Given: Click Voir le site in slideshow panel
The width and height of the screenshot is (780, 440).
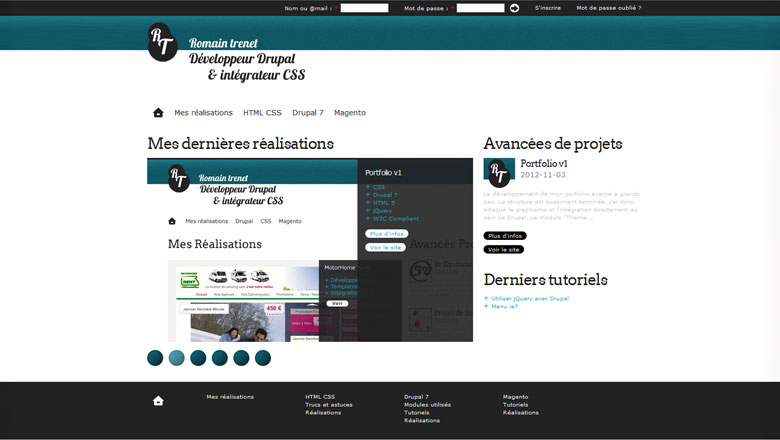Looking at the screenshot, I should click(x=386, y=247).
